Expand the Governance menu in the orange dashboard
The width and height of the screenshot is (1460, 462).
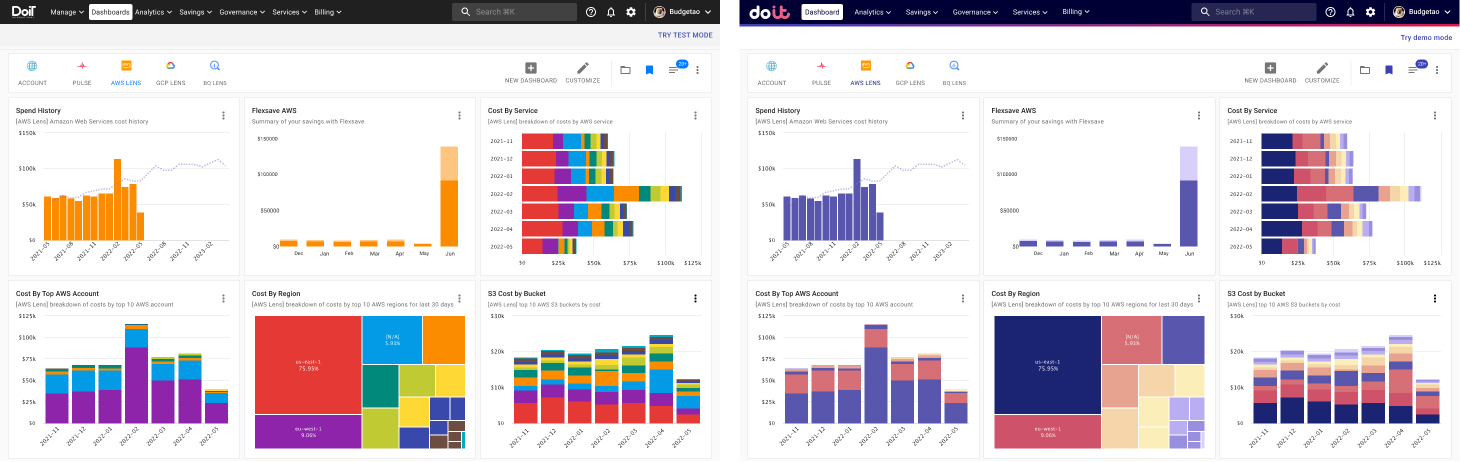(x=243, y=12)
